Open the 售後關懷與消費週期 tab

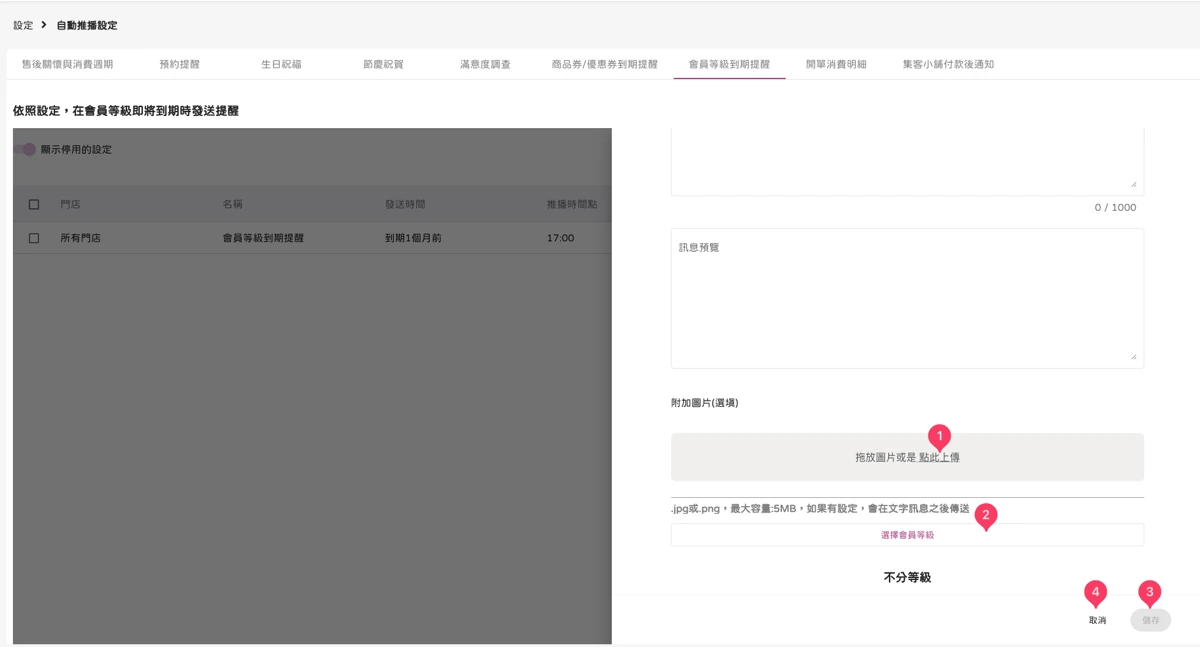coord(67,64)
